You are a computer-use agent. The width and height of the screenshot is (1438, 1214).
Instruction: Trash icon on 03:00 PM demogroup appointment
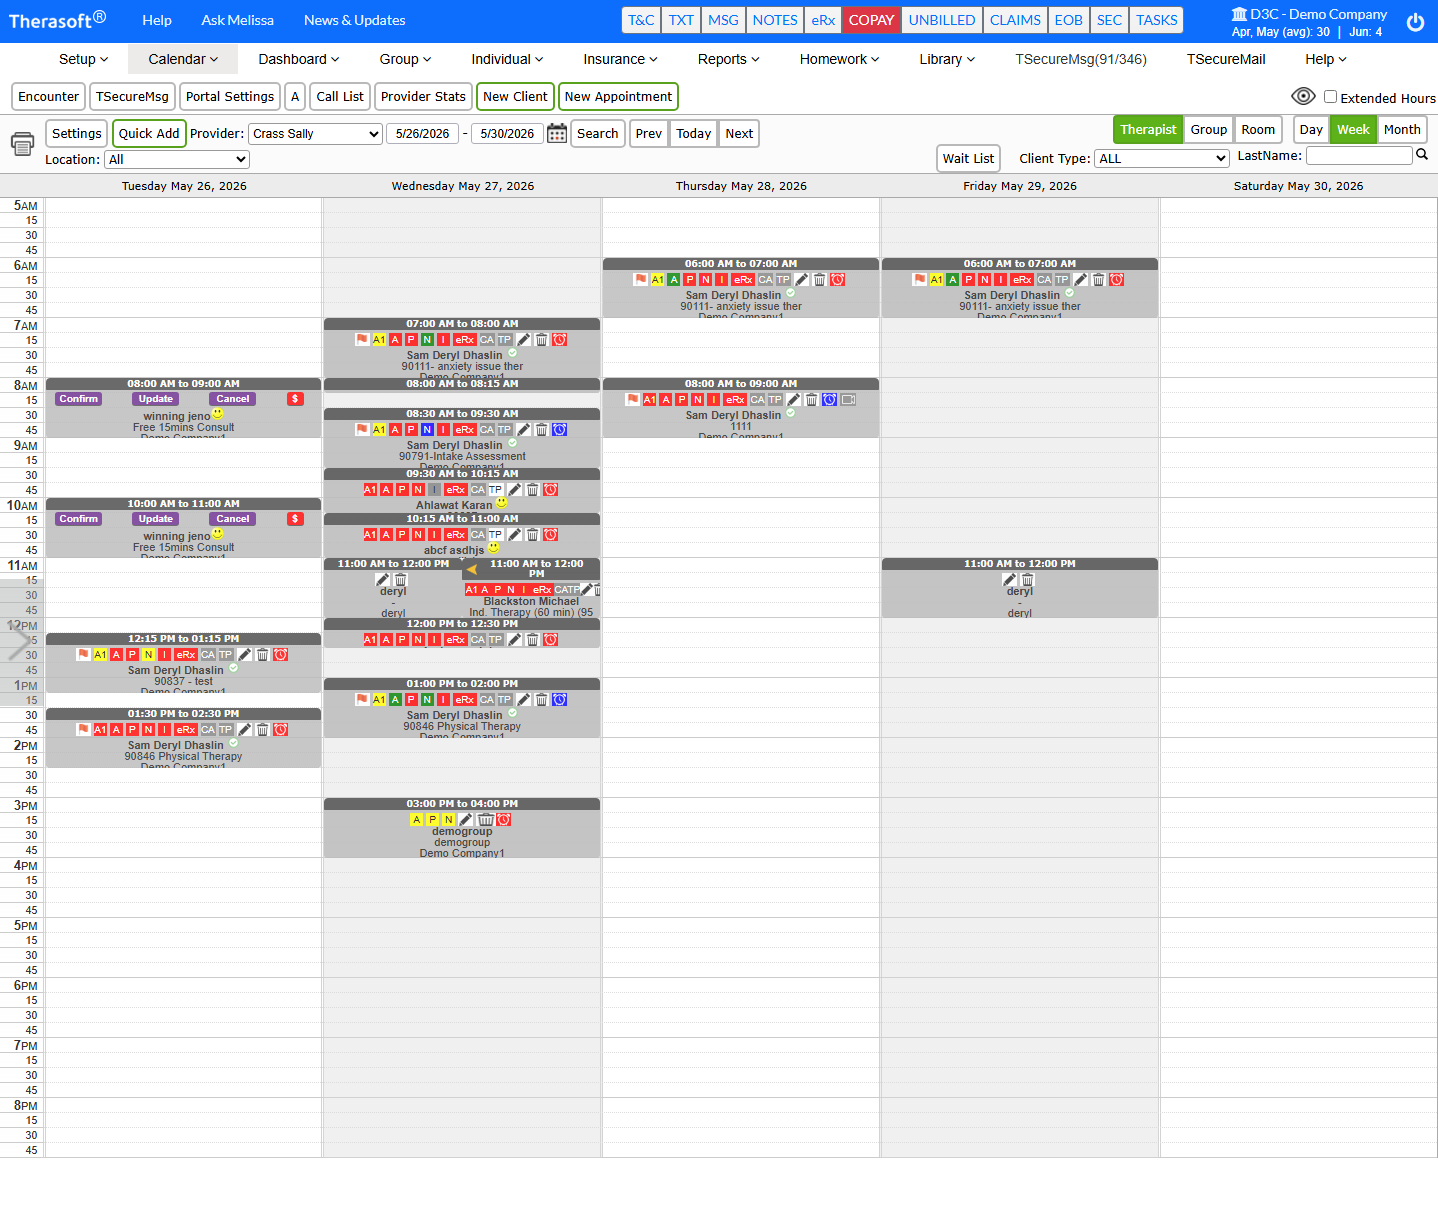[x=485, y=820]
